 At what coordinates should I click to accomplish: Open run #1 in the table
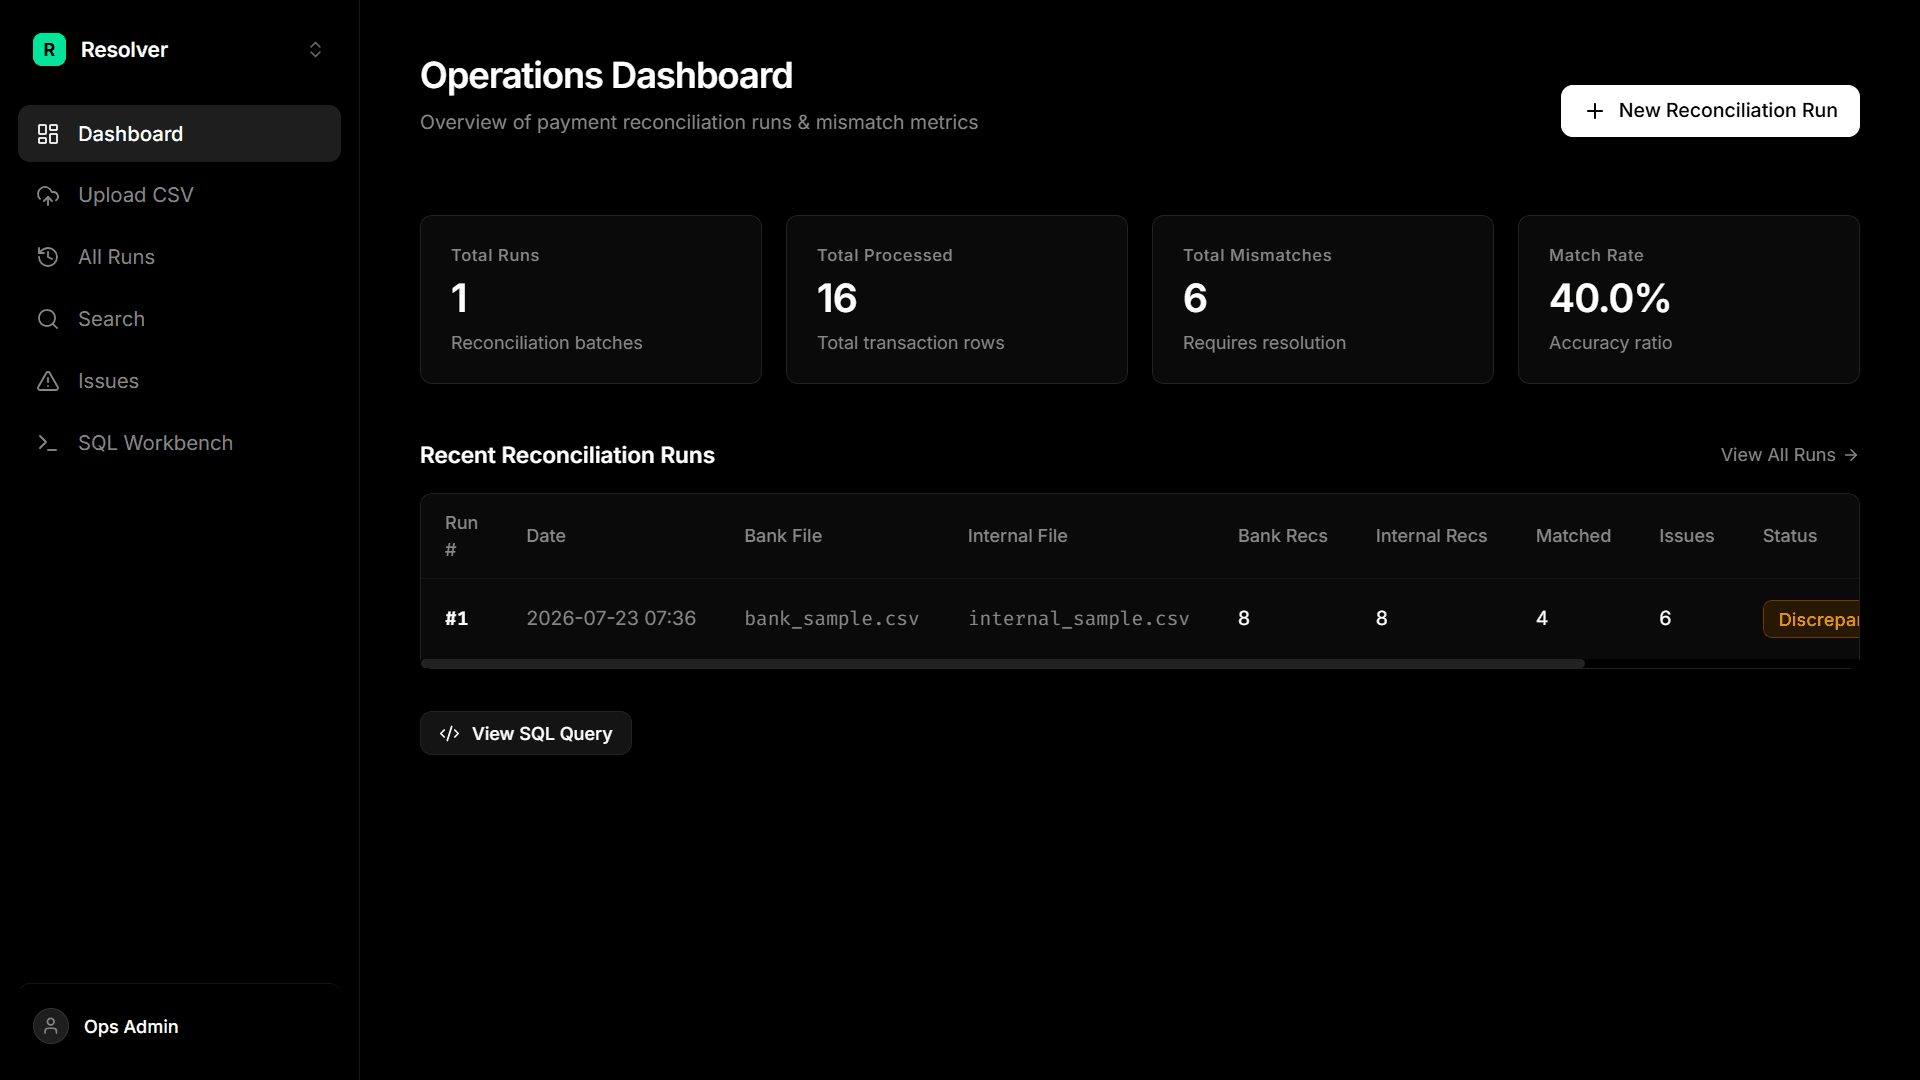[456, 619]
